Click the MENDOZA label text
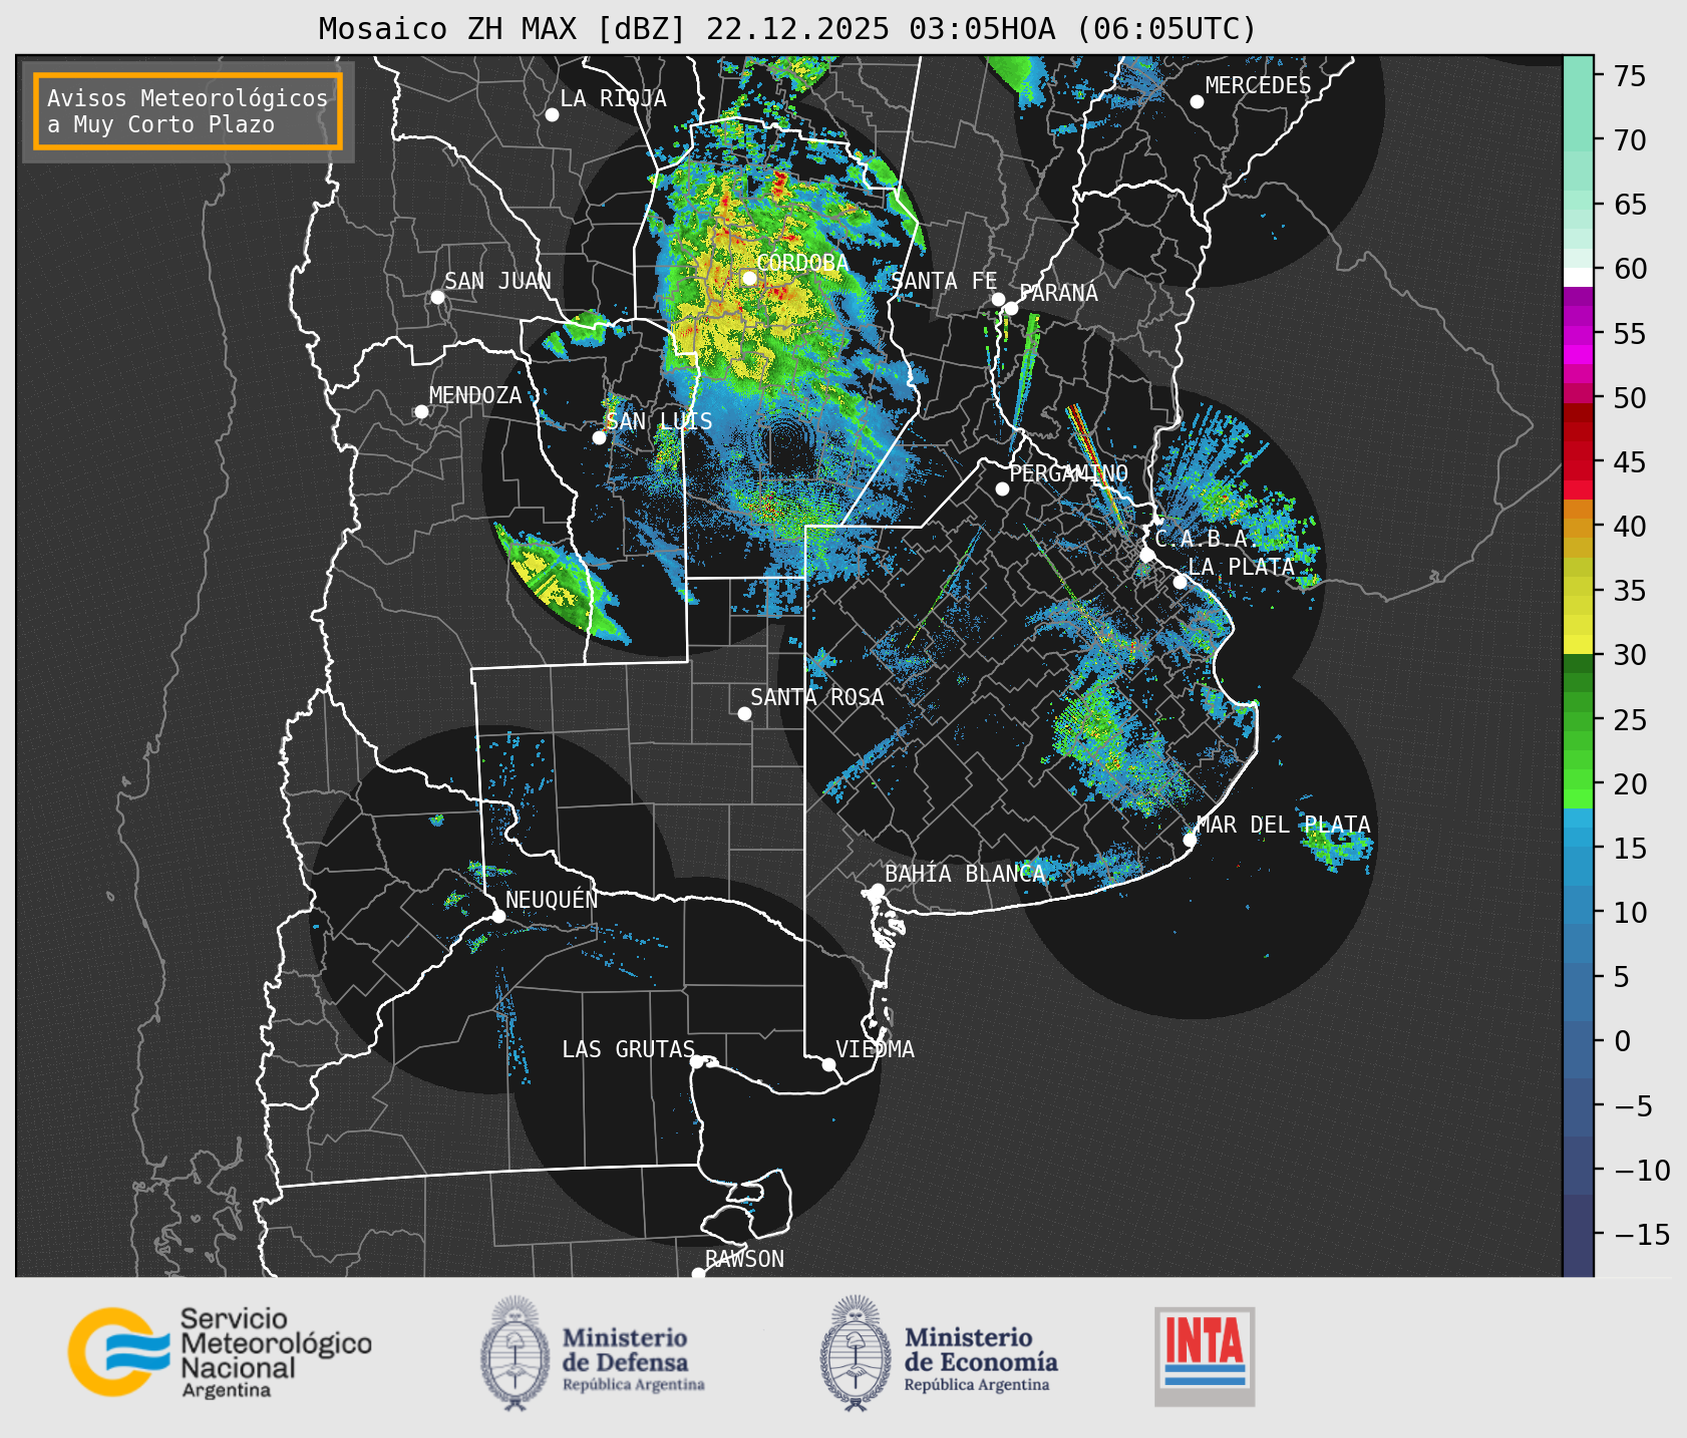Image resolution: width=1687 pixels, height=1438 pixels. point(475,395)
